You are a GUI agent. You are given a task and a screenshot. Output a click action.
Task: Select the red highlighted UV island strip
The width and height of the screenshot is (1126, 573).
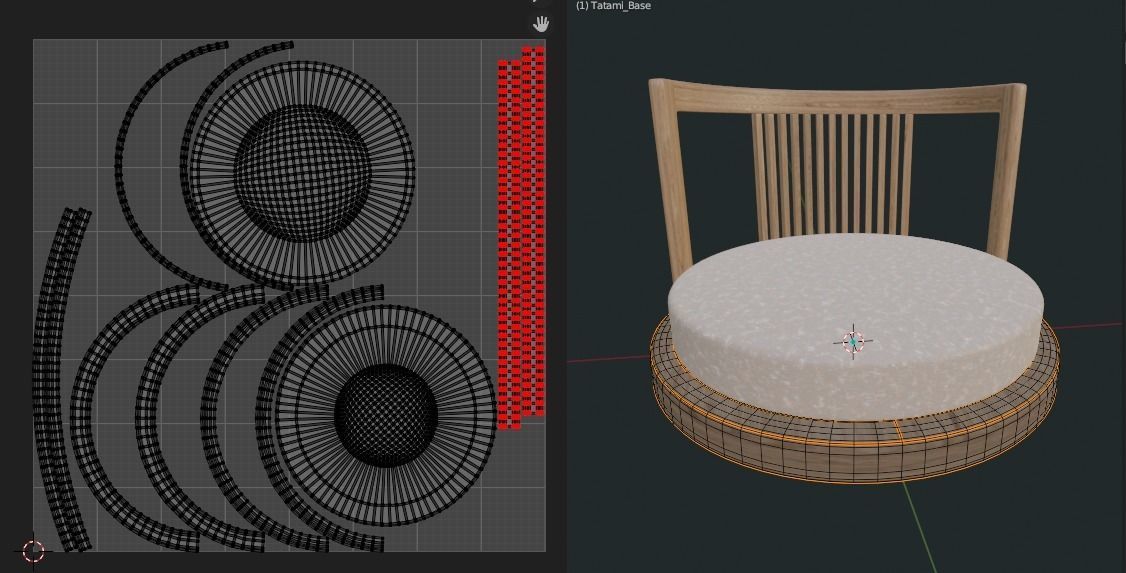click(521, 238)
